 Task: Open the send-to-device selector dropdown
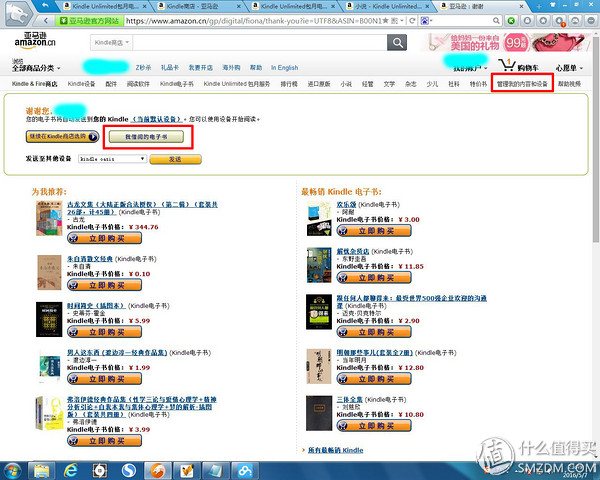112,159
